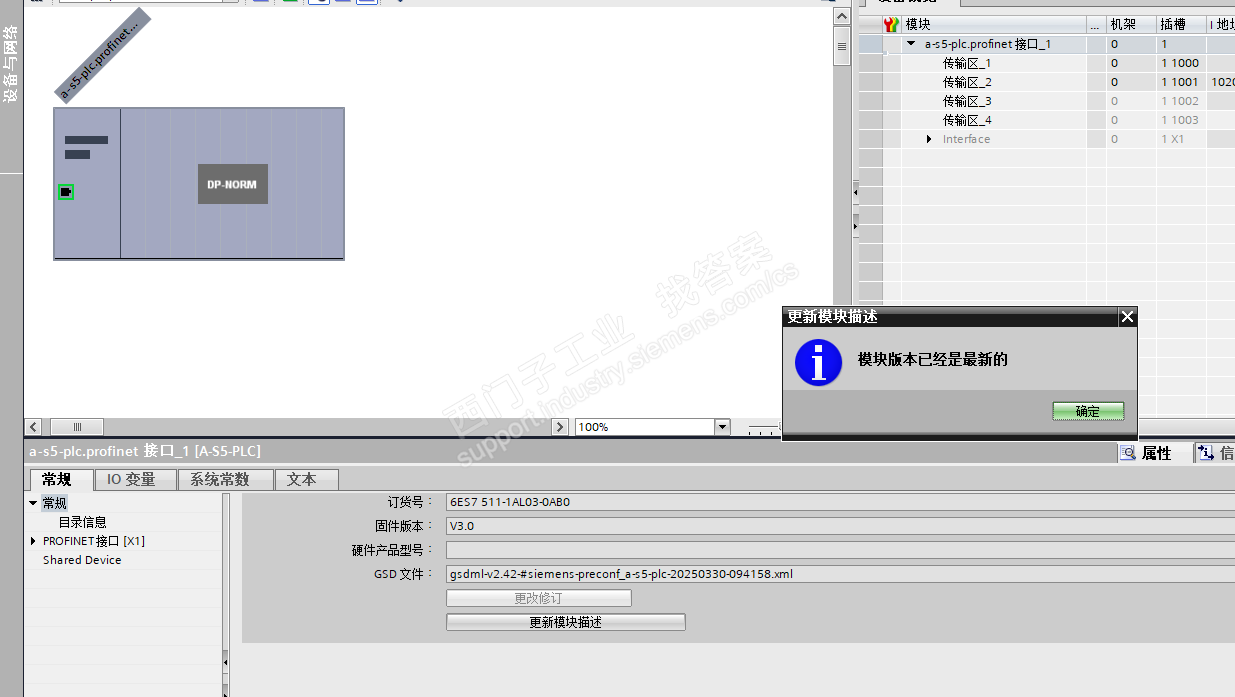Open the 100% zoom dropdown

click(723, 427)
